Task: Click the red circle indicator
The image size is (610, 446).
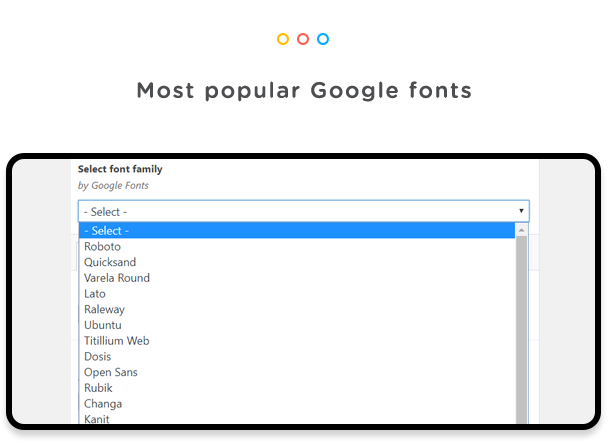Action: click(x=303, y=39)
